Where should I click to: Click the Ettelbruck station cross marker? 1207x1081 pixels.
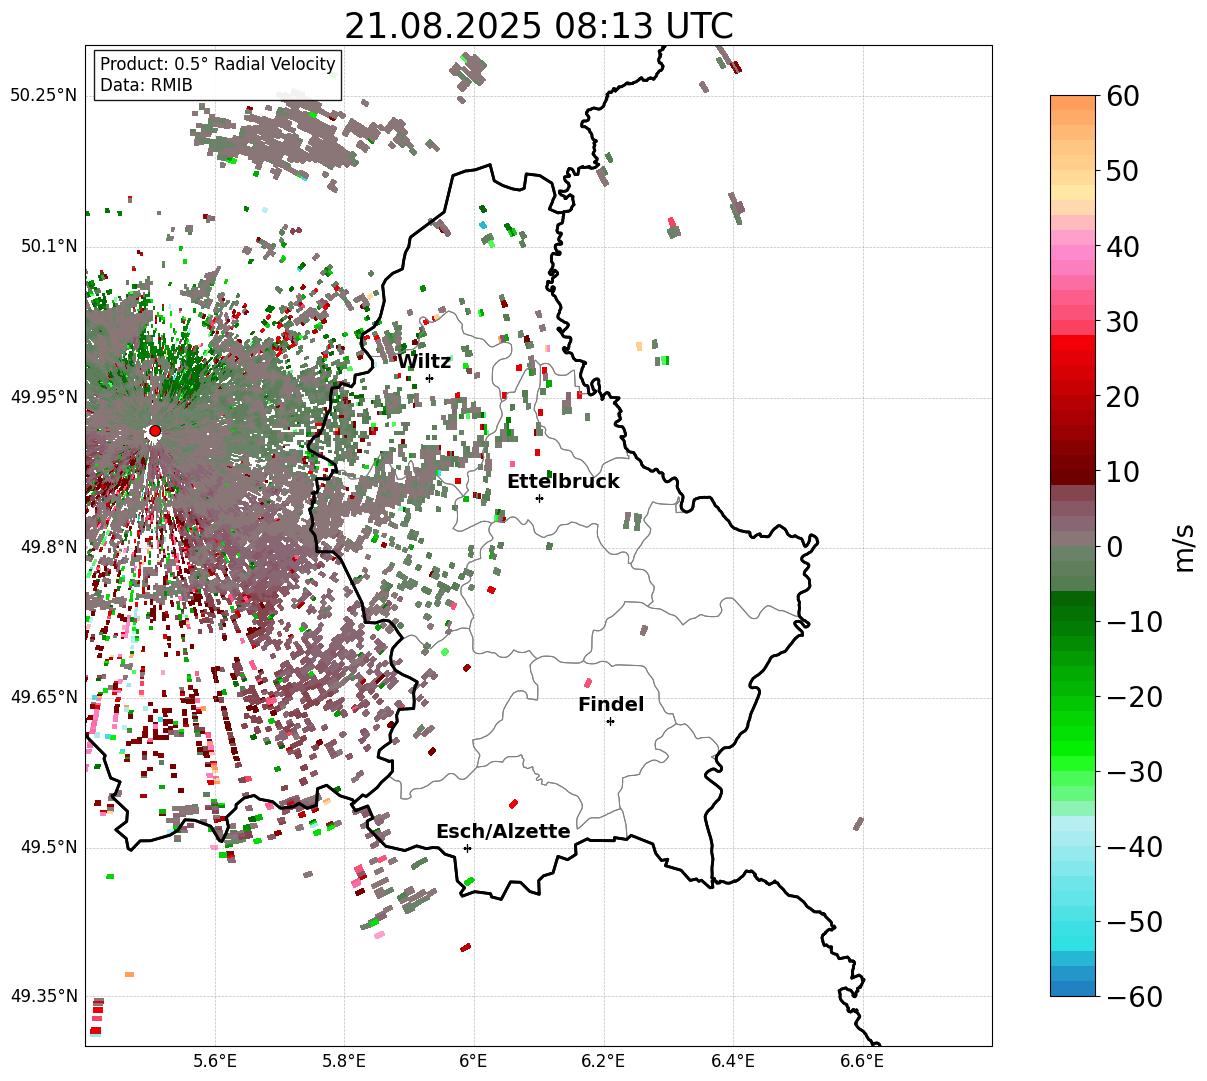coord(539,498)
